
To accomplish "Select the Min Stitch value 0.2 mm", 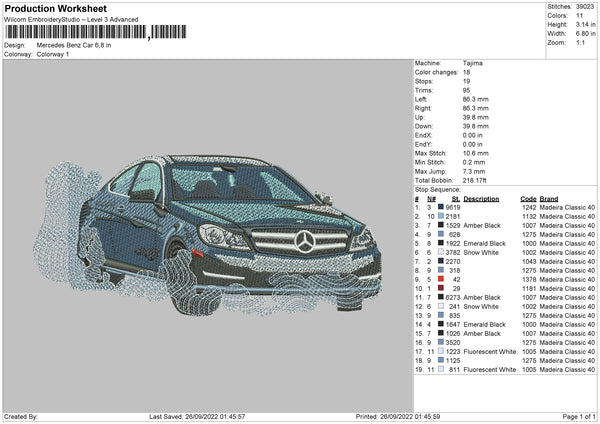I will (474, 163).
